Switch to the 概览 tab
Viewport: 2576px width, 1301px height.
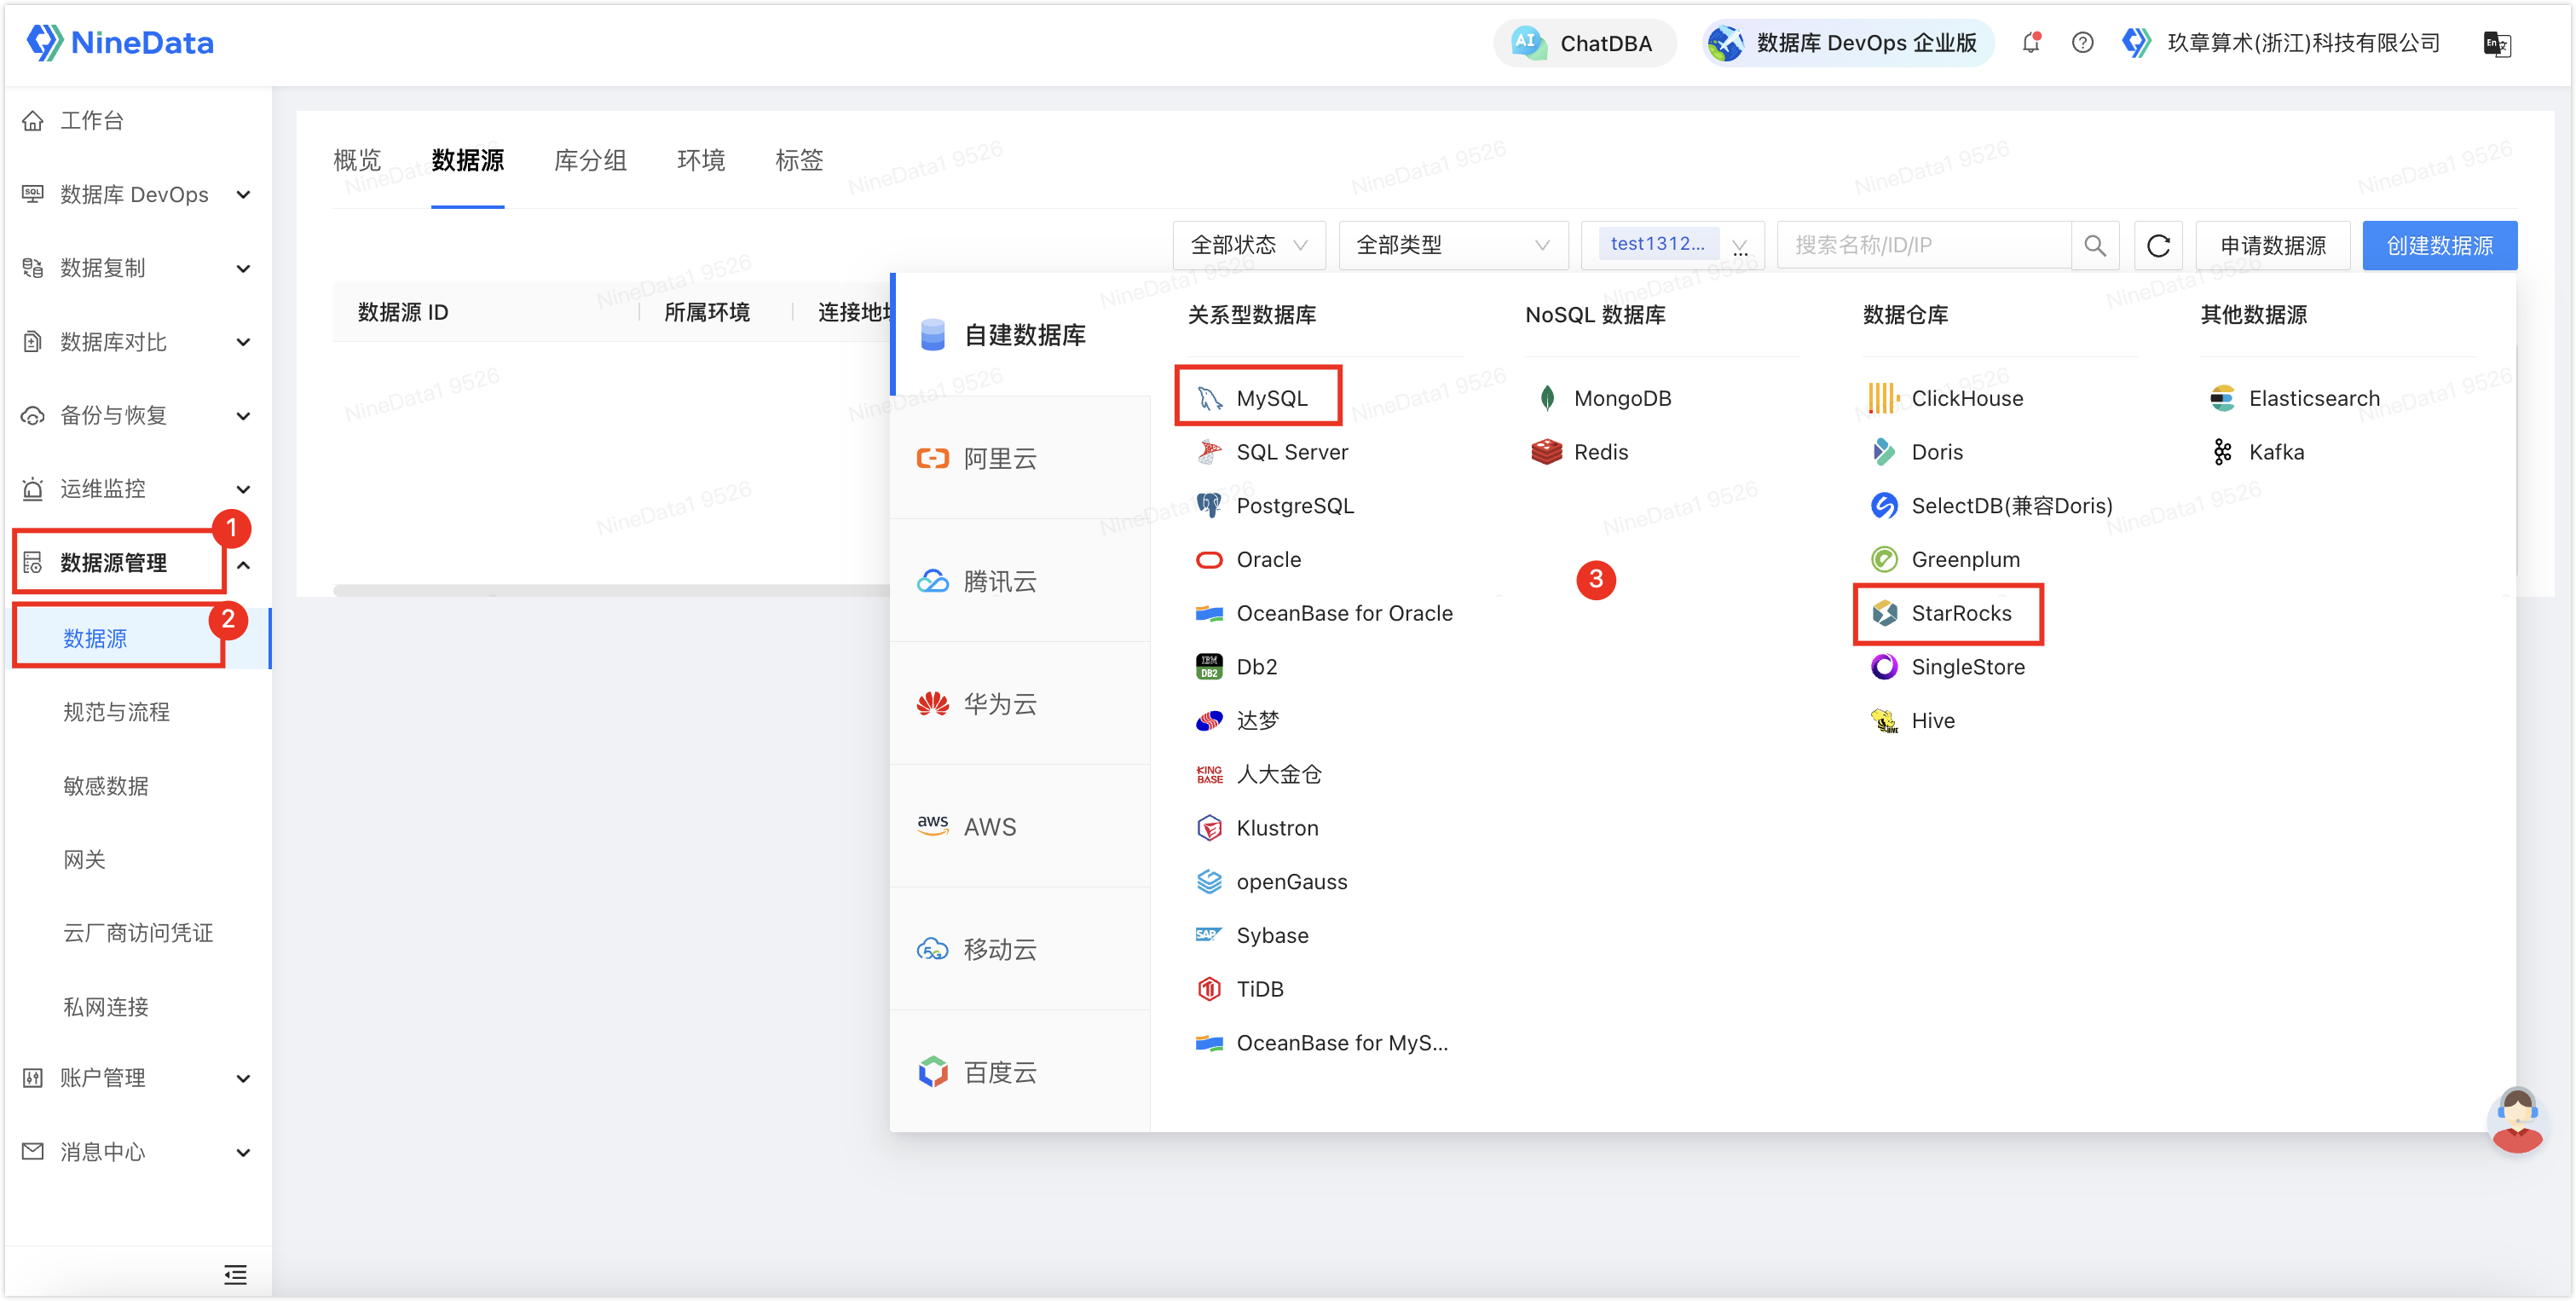[x=357, y=160]
